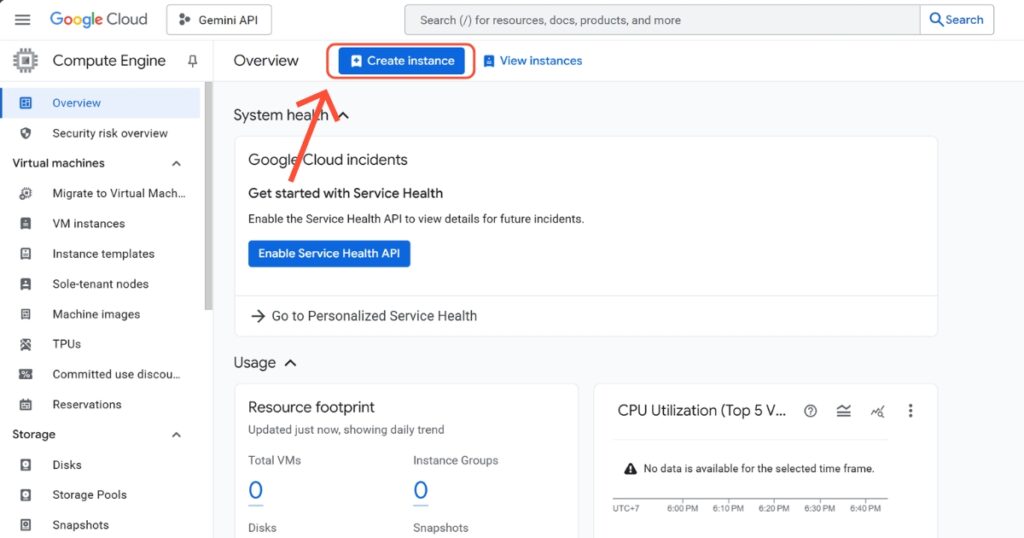Collapse the Storage sidebar group

tap(177, 435)
